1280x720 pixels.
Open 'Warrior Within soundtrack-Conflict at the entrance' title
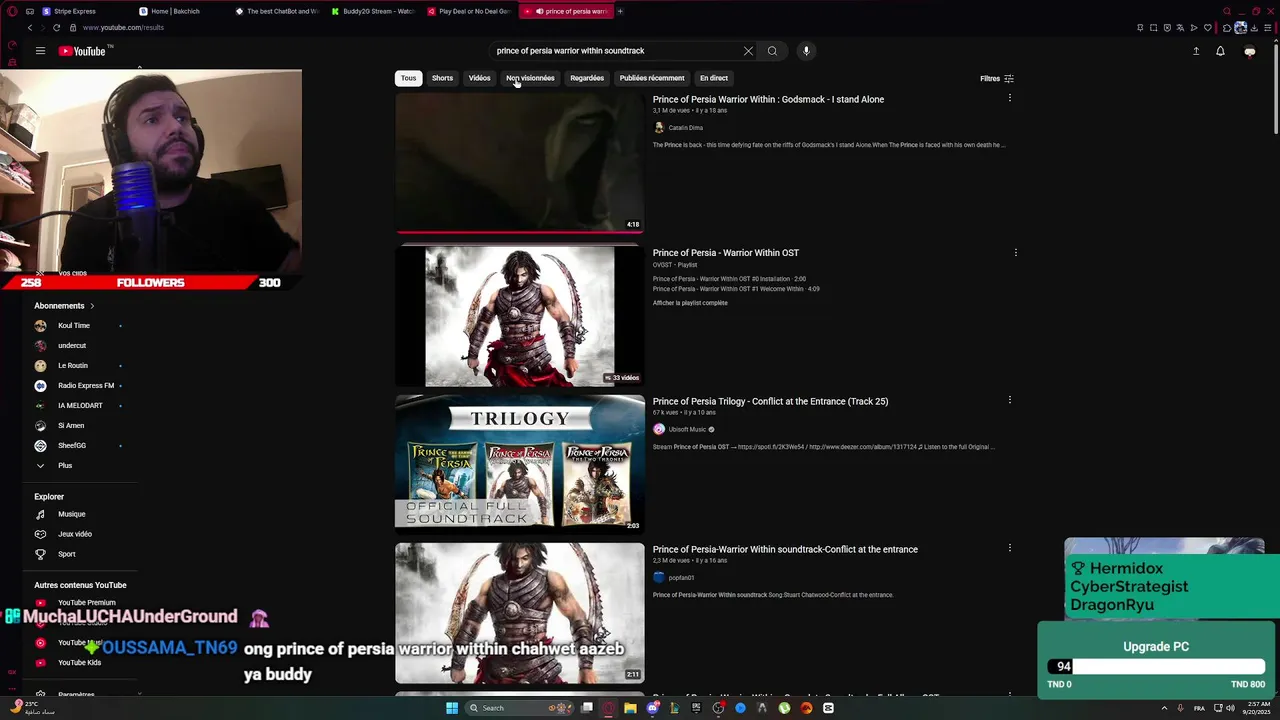coord(785,549)
